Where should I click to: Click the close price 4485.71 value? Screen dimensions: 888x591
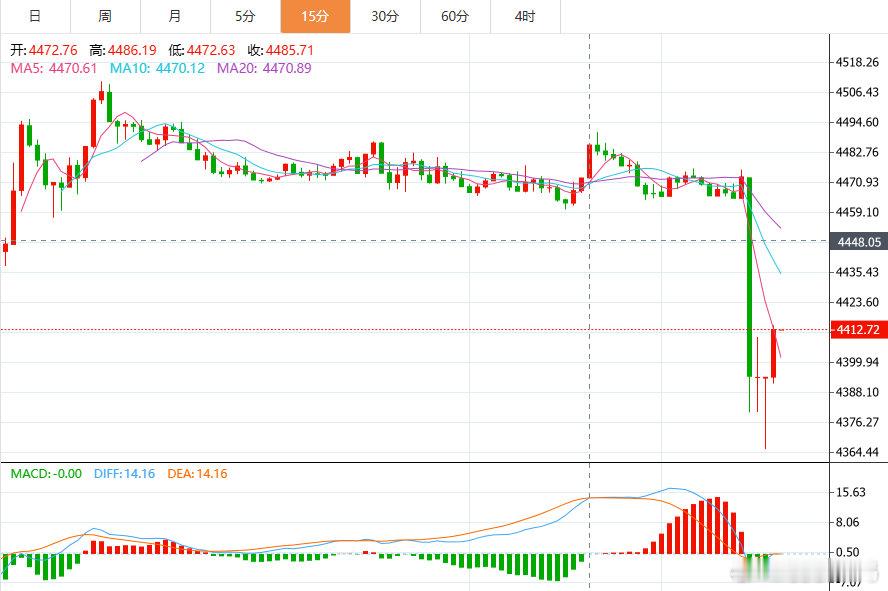(289, 50)
